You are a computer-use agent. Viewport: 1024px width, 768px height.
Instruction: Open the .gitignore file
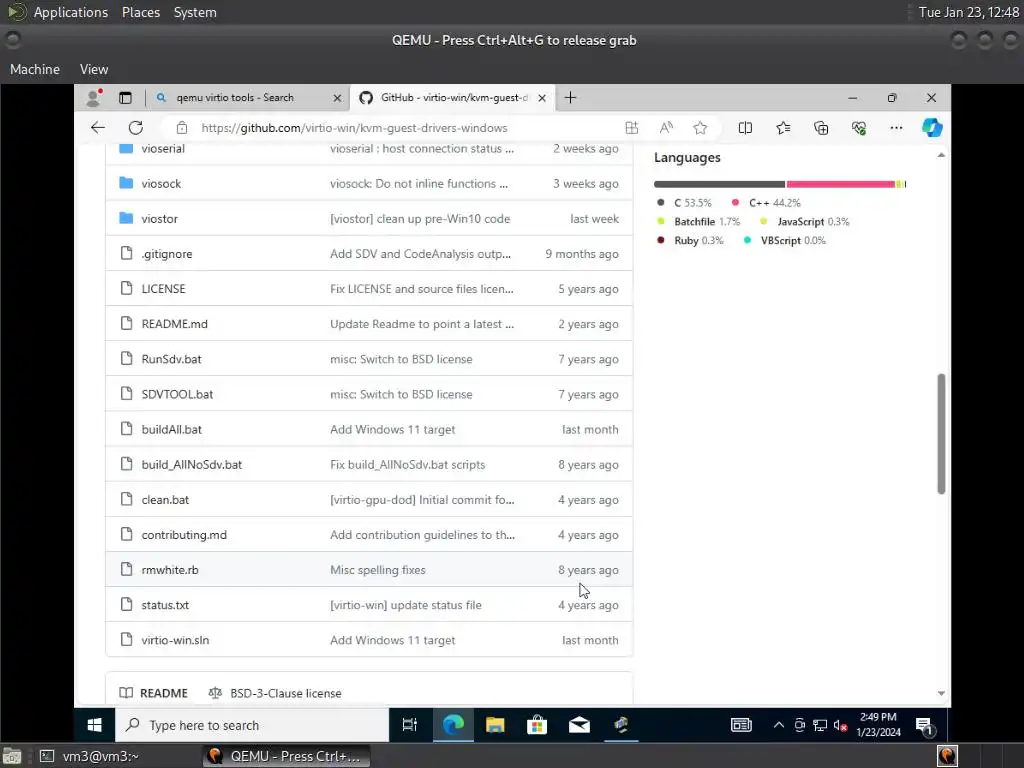(167, 254)
